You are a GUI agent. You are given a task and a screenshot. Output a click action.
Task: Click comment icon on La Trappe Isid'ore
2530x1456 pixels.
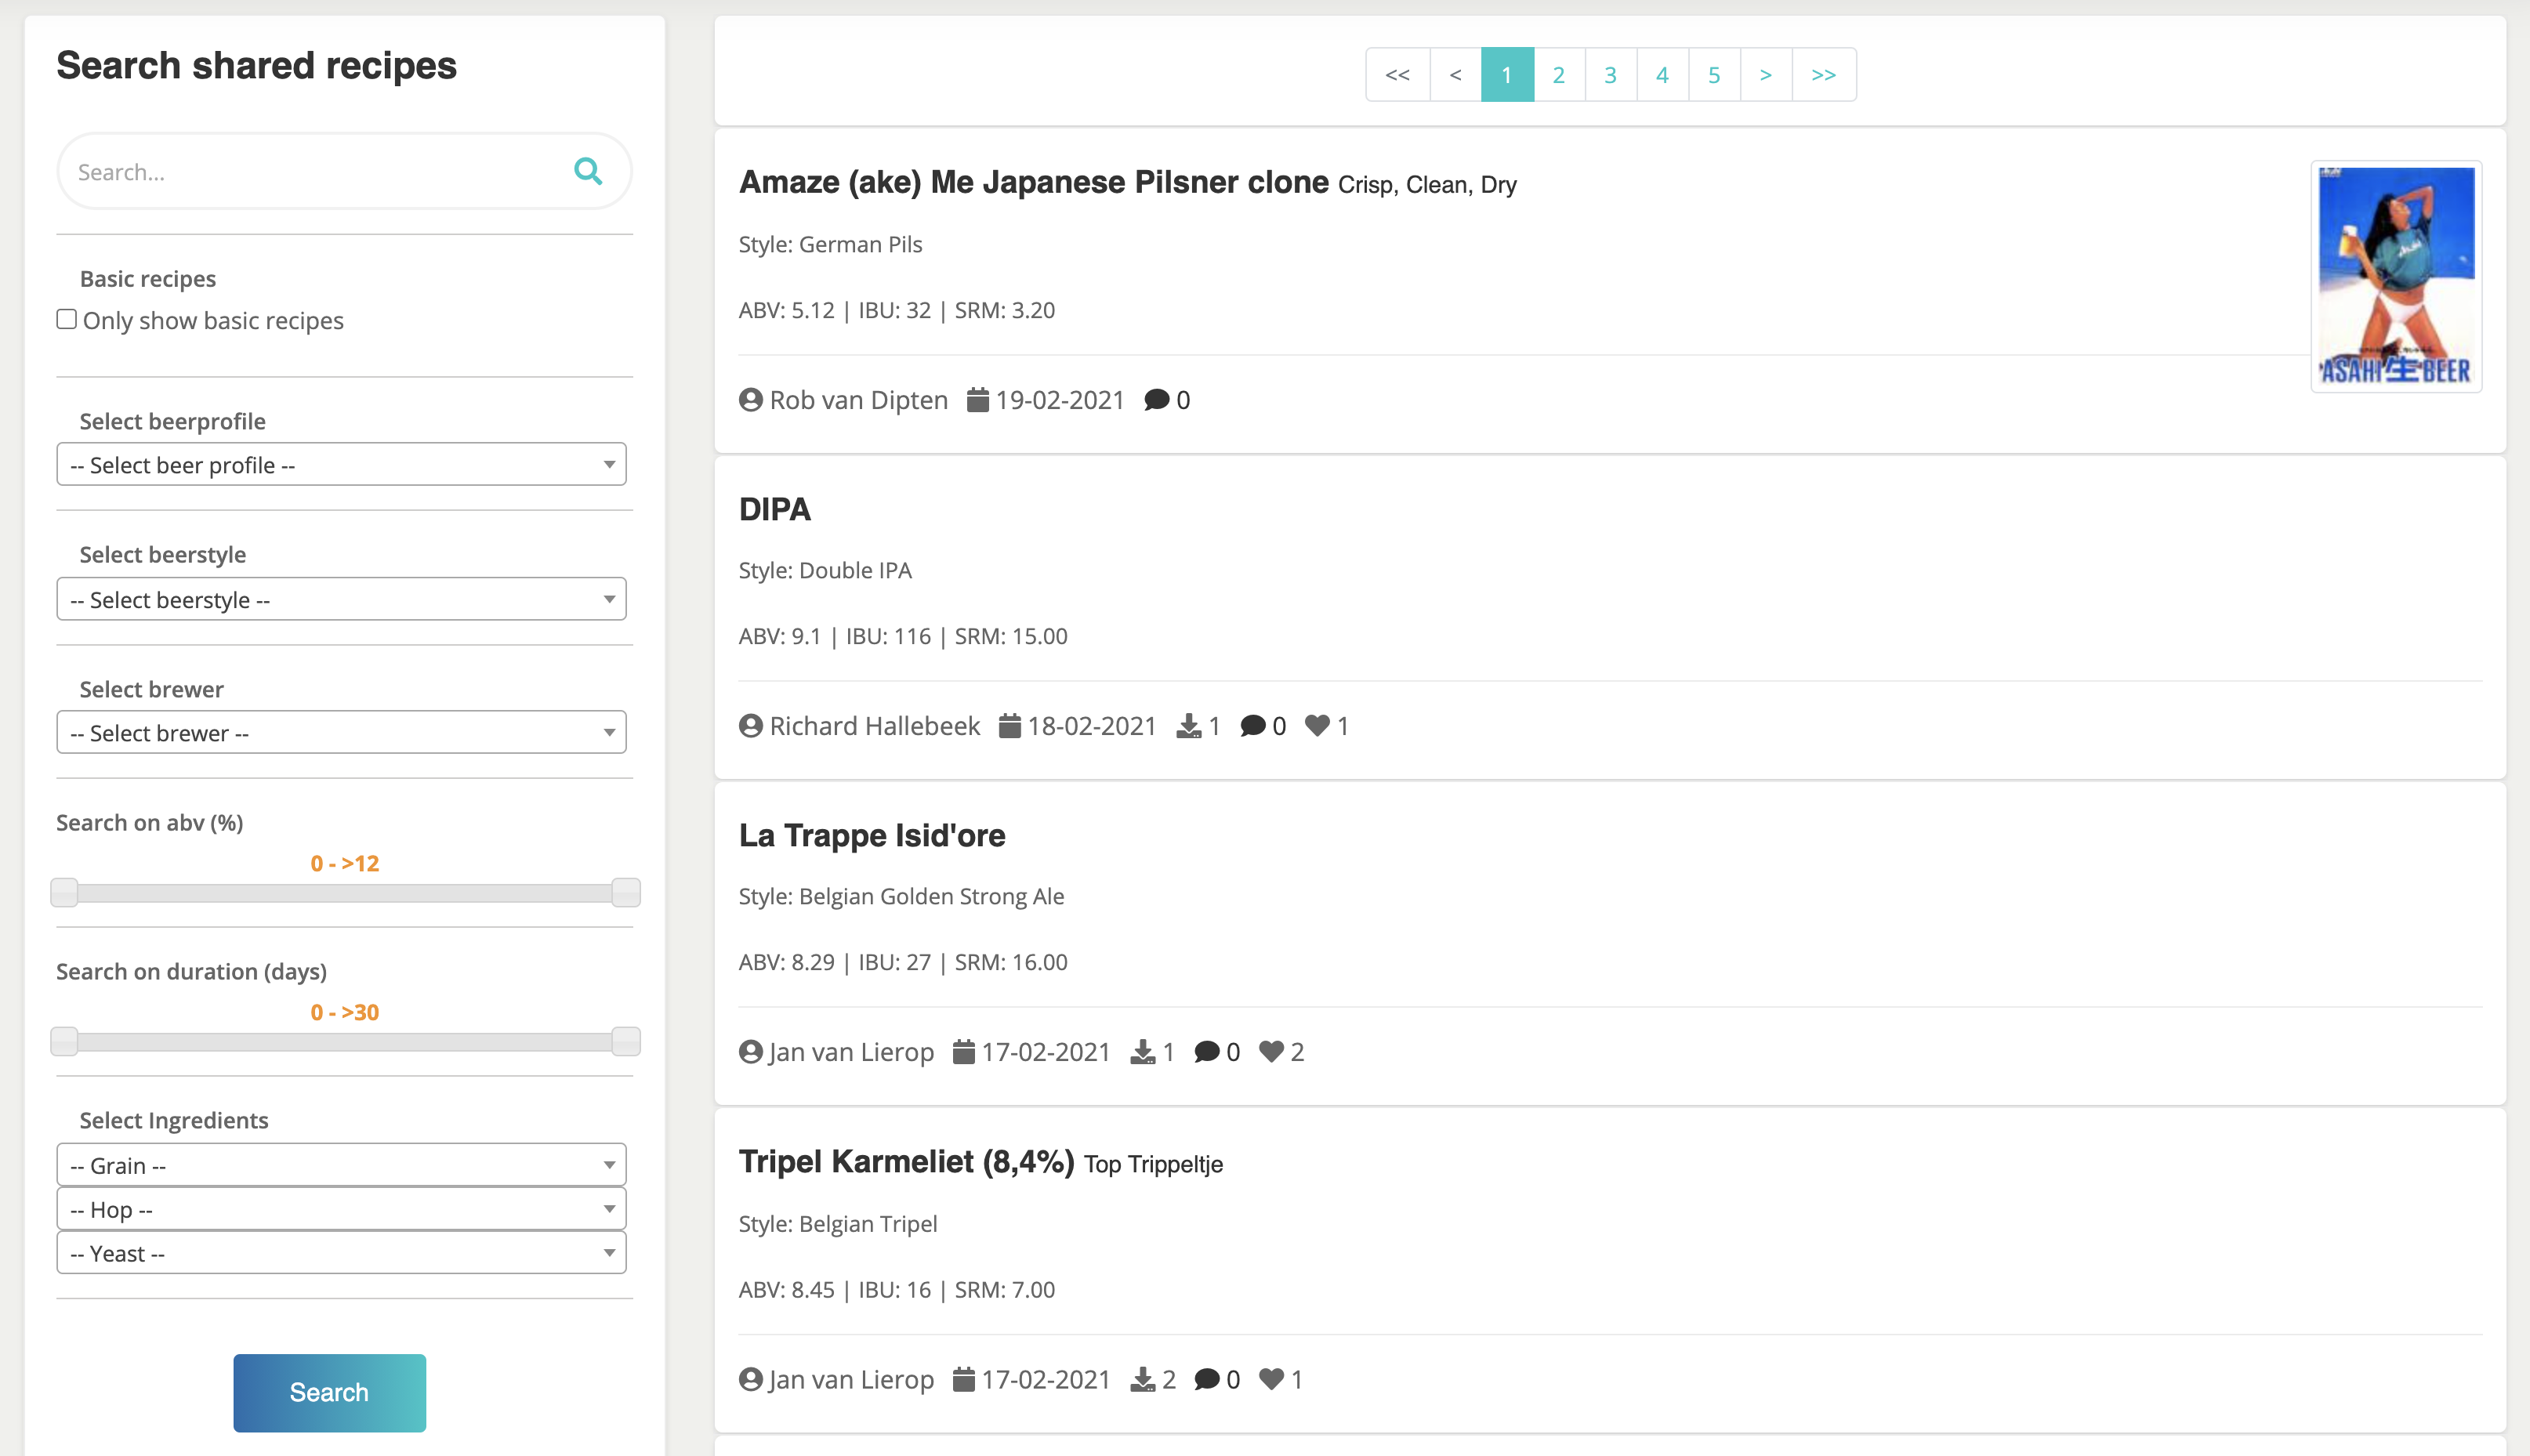pyautogui.click(x=1207, y=1052)
